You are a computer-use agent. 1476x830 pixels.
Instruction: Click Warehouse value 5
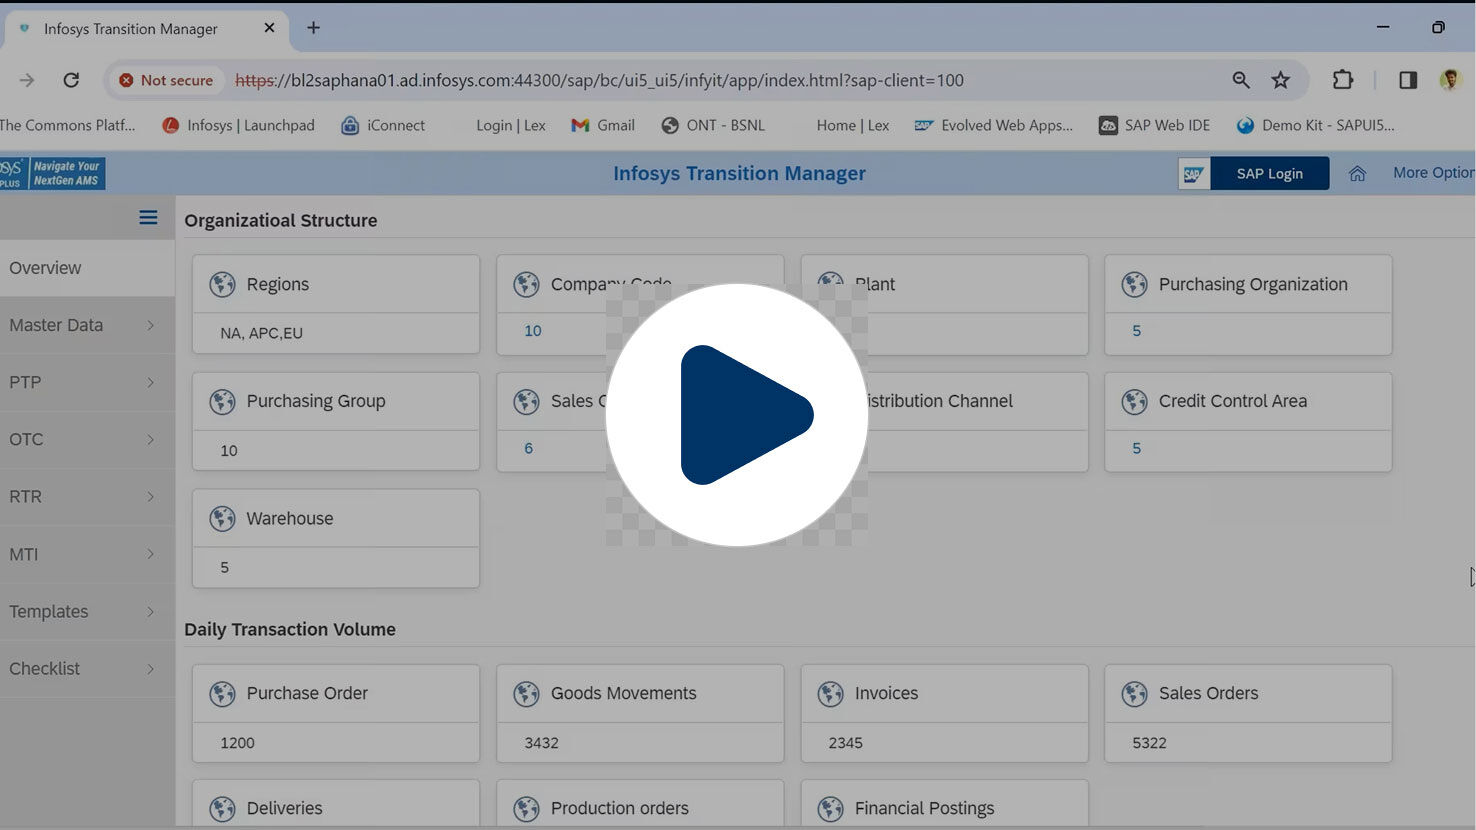(224, 567)
